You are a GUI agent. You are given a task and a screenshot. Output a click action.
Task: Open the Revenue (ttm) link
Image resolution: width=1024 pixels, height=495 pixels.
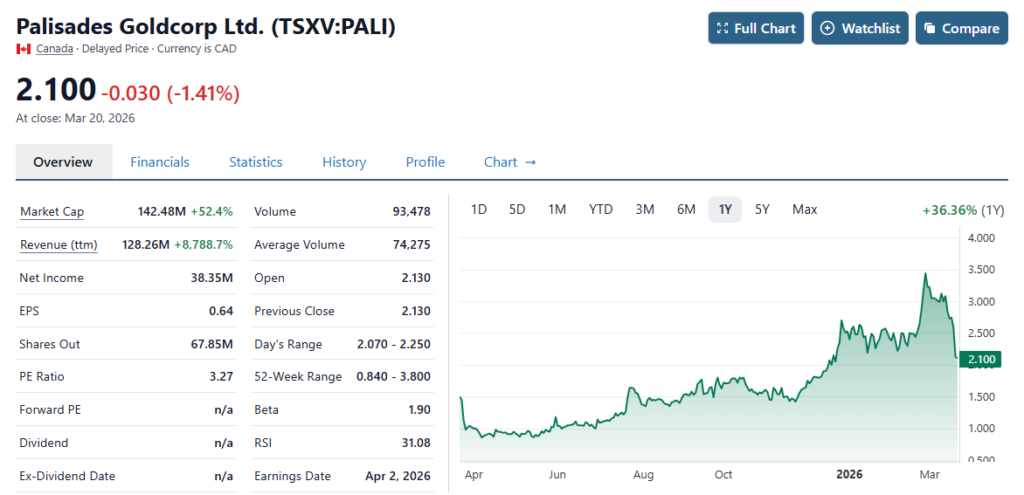pos(56,245)
